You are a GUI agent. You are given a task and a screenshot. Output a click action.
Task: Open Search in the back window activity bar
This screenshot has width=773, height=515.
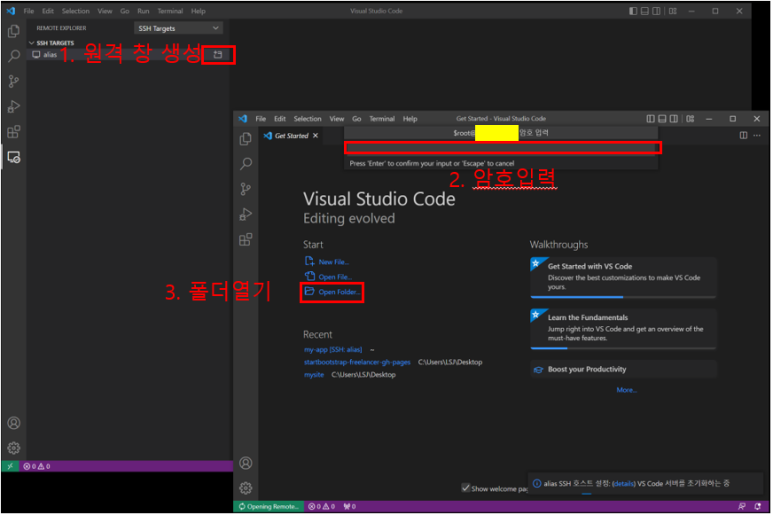click(x=14, y=56)
